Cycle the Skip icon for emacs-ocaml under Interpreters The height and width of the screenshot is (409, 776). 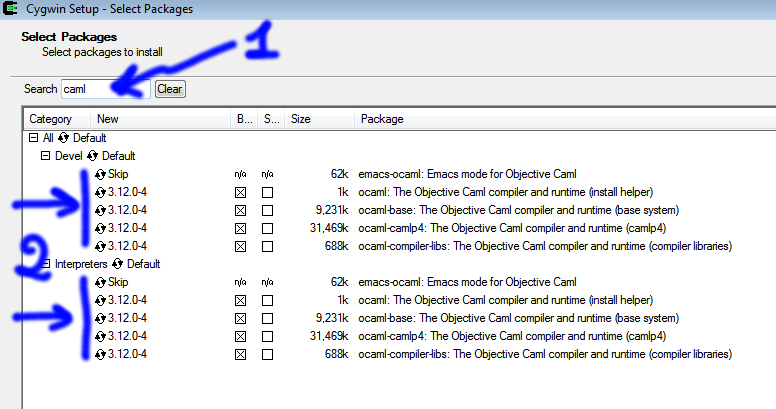pos(100,282)
